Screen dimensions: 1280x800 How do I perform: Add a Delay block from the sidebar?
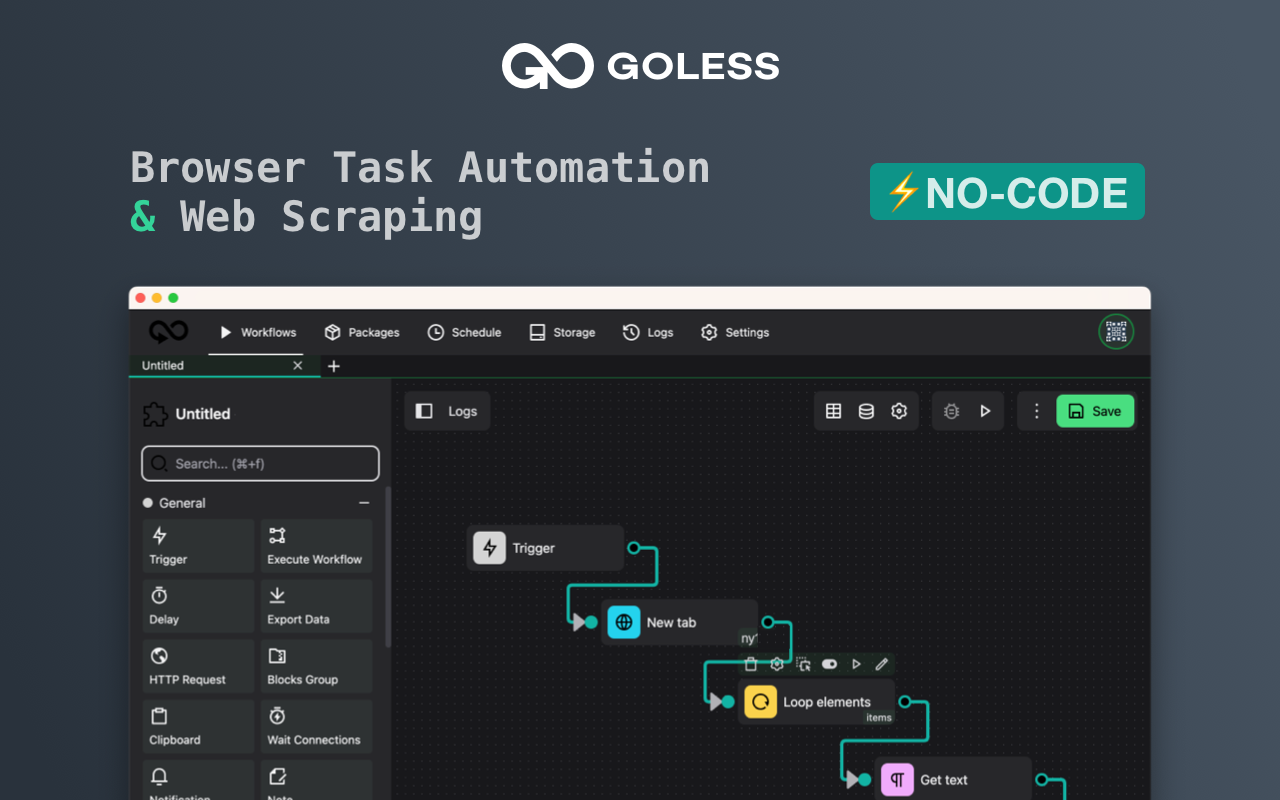point(197,606)
